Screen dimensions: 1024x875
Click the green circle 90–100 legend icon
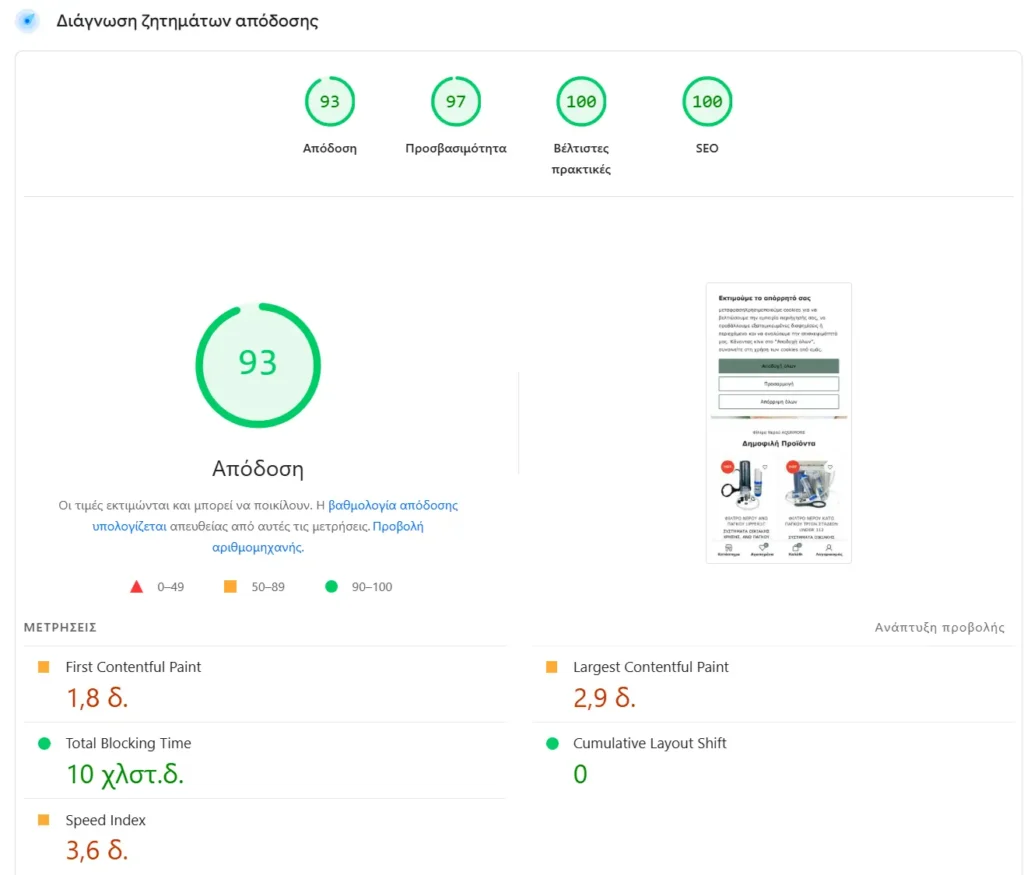[x=332, y=587]
